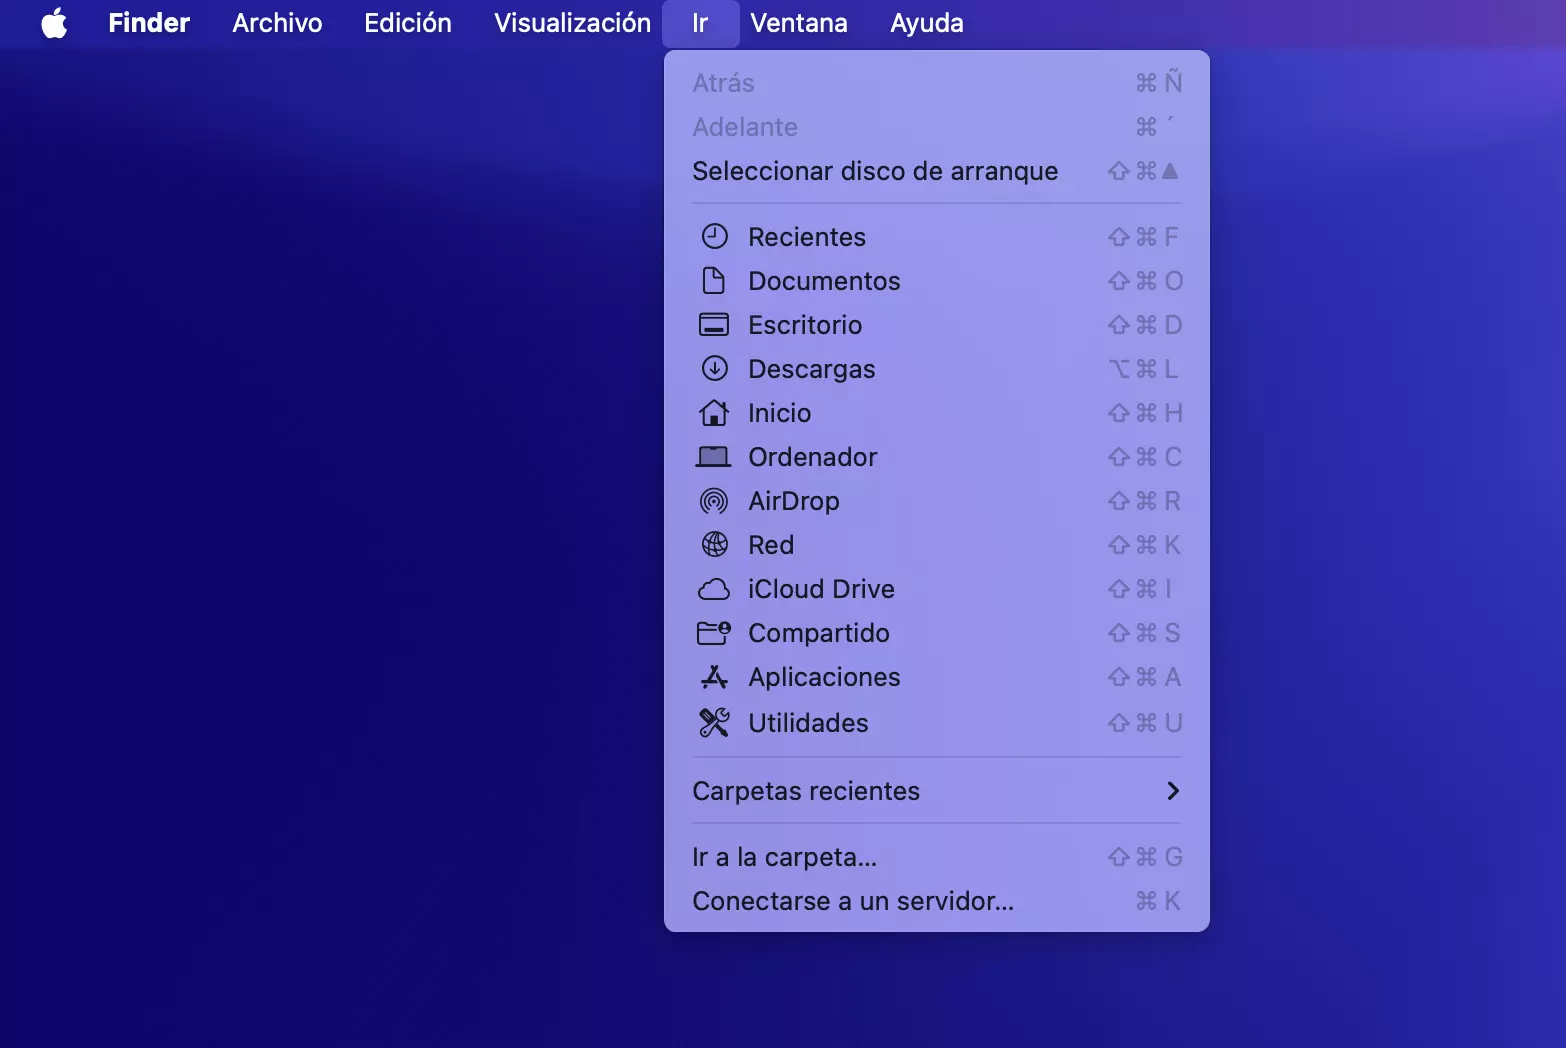Select Ordenador entry
The width and height of the screenshot is (1566, 1048).
click(x=937, y=457)
